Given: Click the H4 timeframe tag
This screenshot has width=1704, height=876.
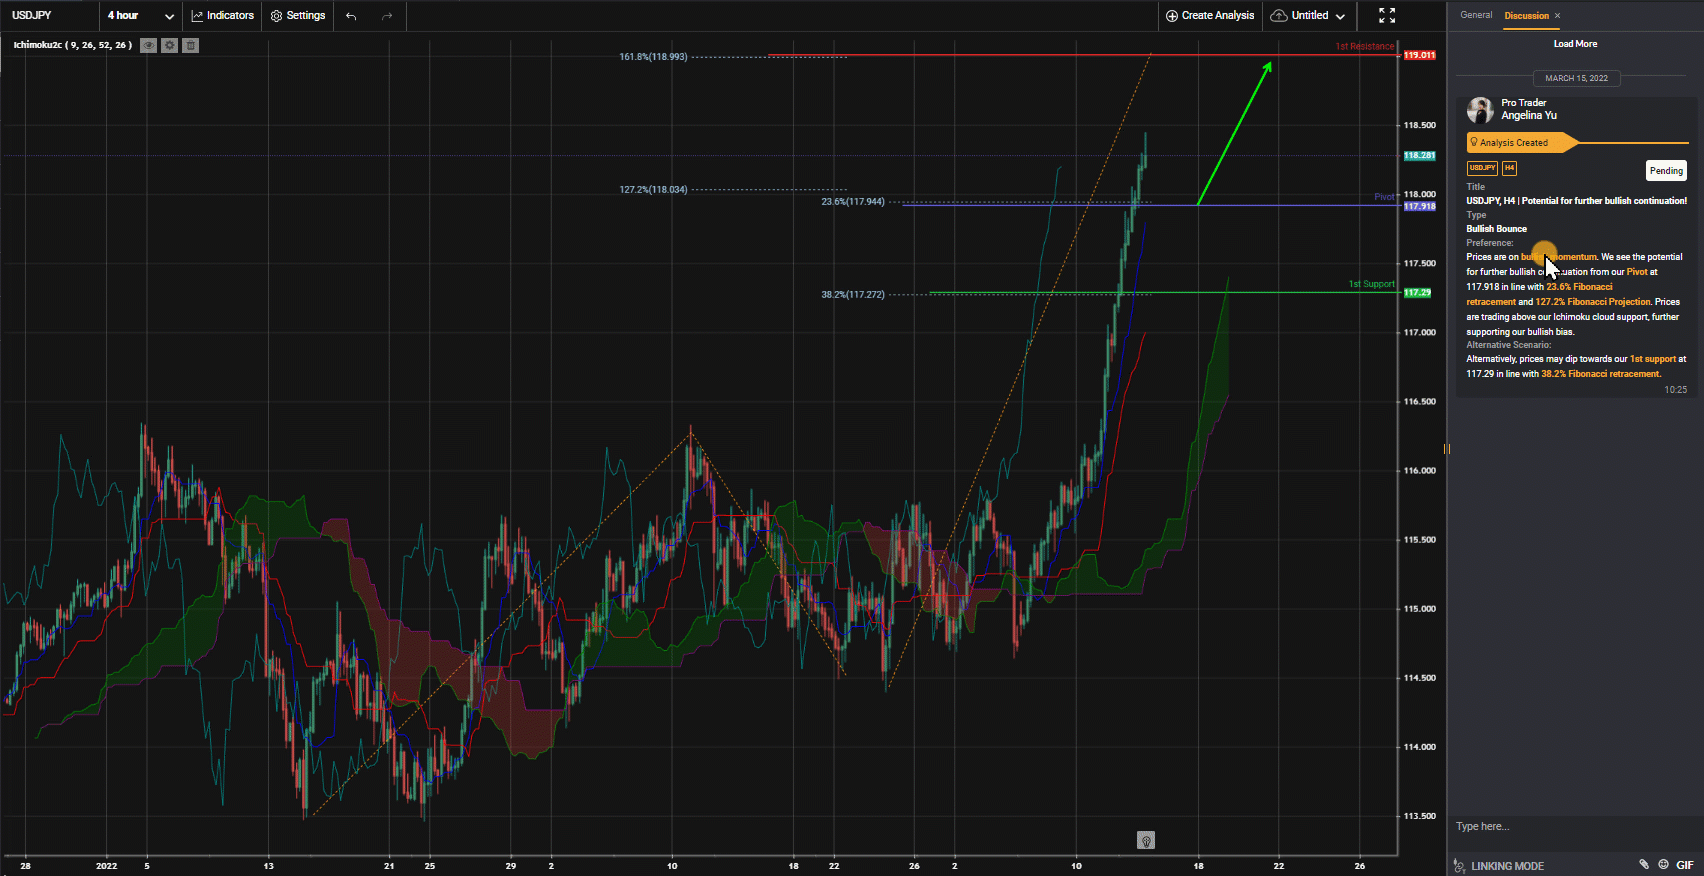Looking at the screenshot, I should [x=1509, y=168].
